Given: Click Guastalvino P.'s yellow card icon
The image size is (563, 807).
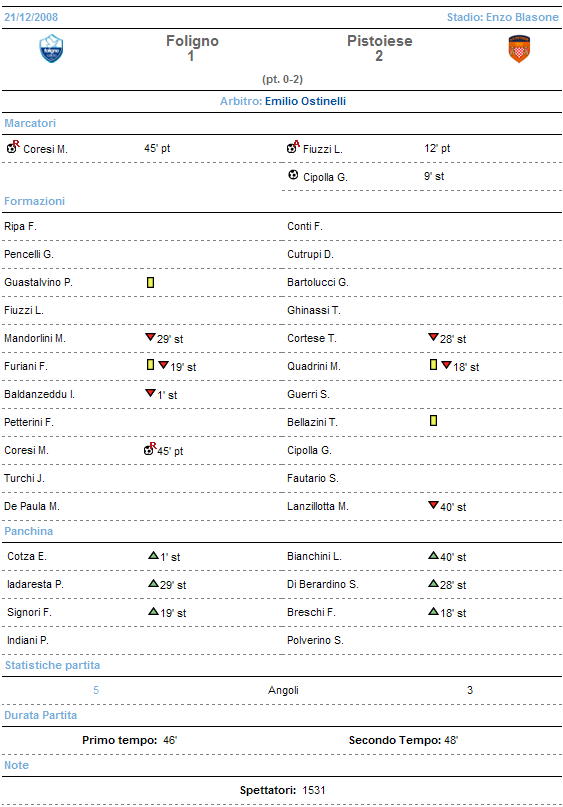Looking at the screenshot, I should 150,282.
